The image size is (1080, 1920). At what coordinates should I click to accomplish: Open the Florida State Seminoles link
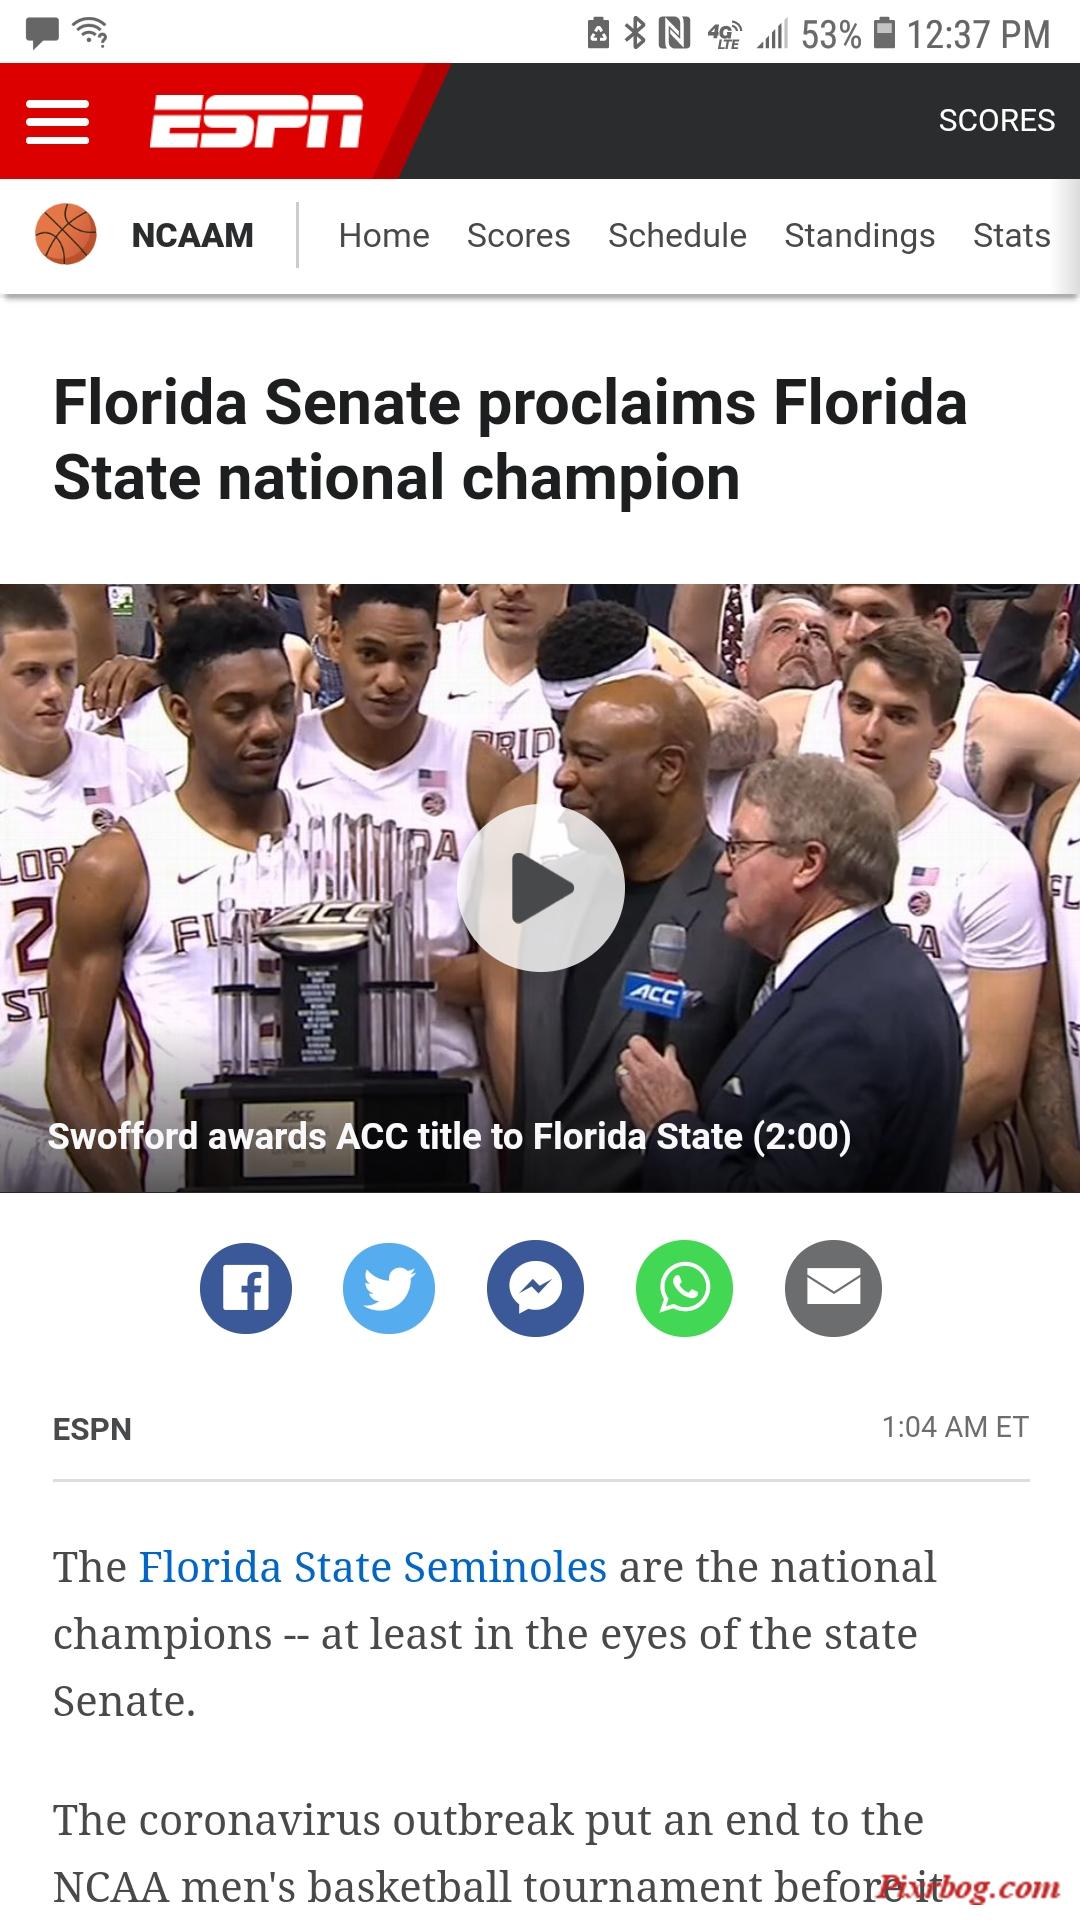click(x=372, y=1566)
